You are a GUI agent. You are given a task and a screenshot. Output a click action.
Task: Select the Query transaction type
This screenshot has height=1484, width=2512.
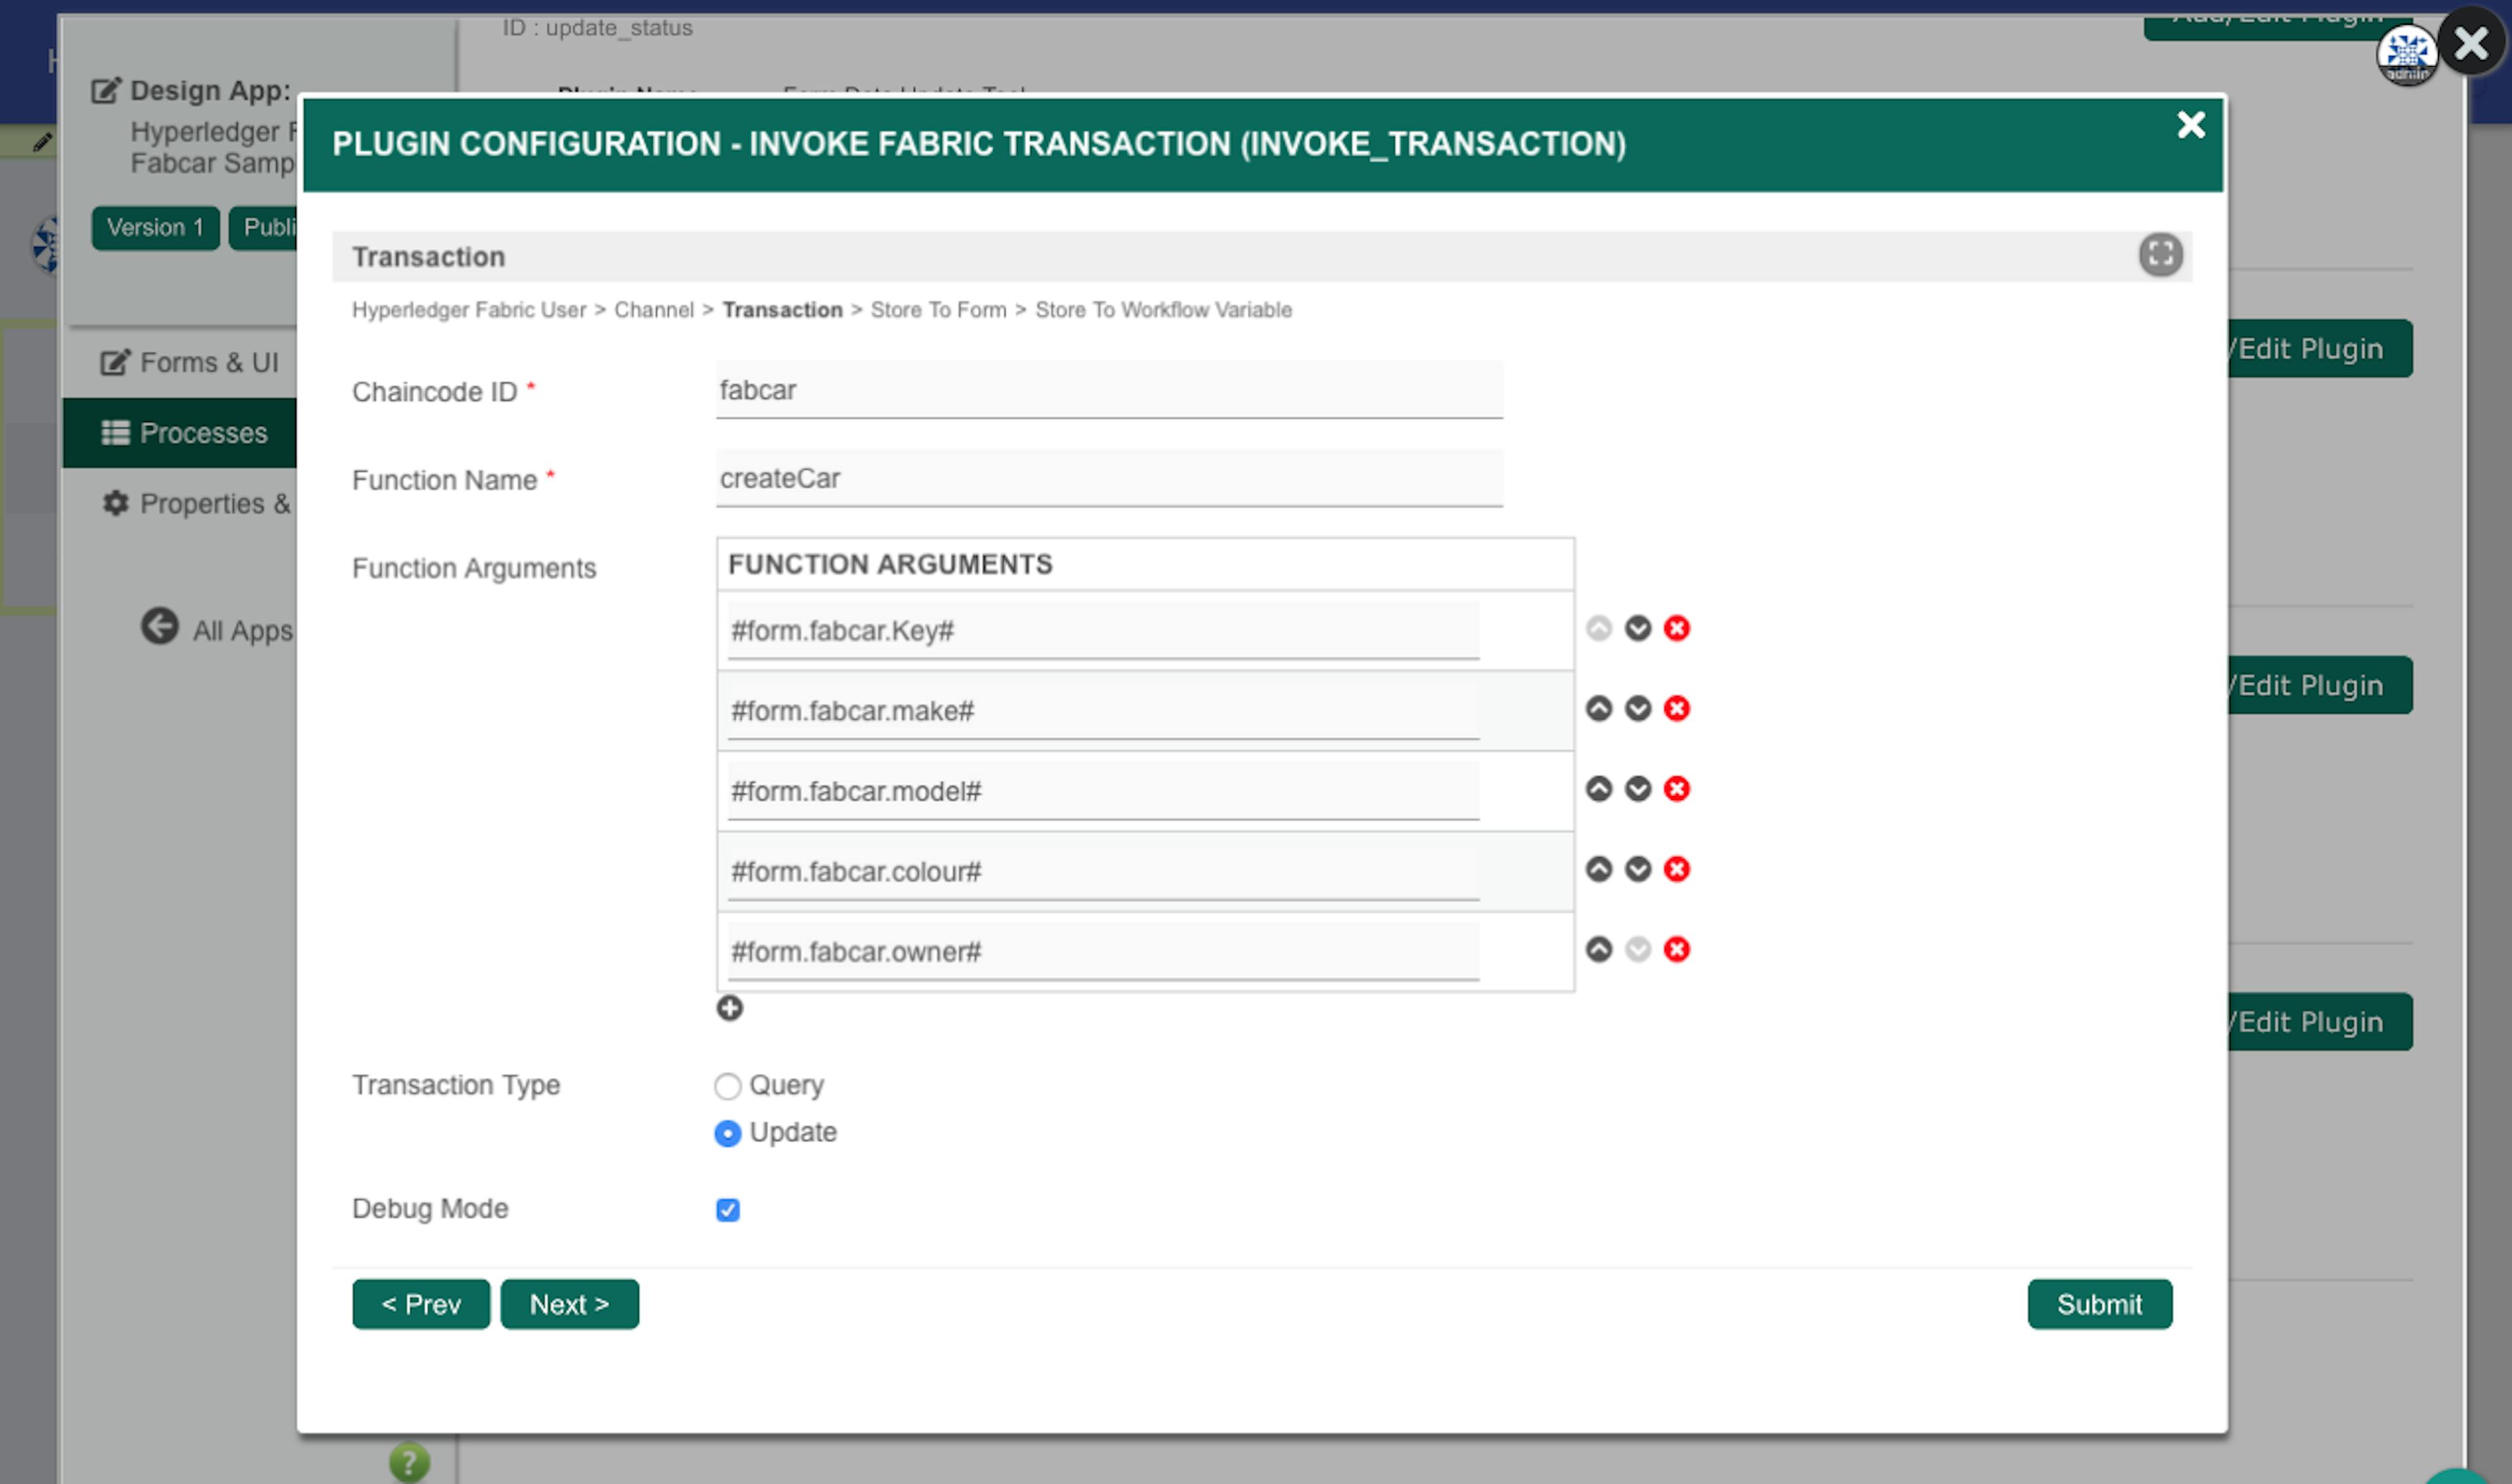pyautogui.click(x=727, y=1086)
